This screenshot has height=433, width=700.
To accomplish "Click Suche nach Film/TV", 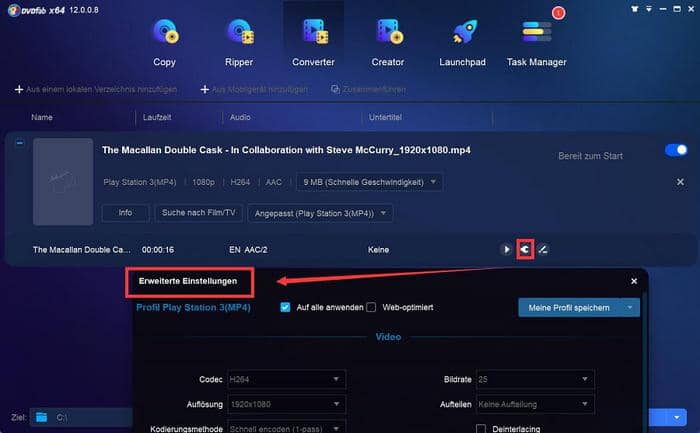I will point(199,213).
